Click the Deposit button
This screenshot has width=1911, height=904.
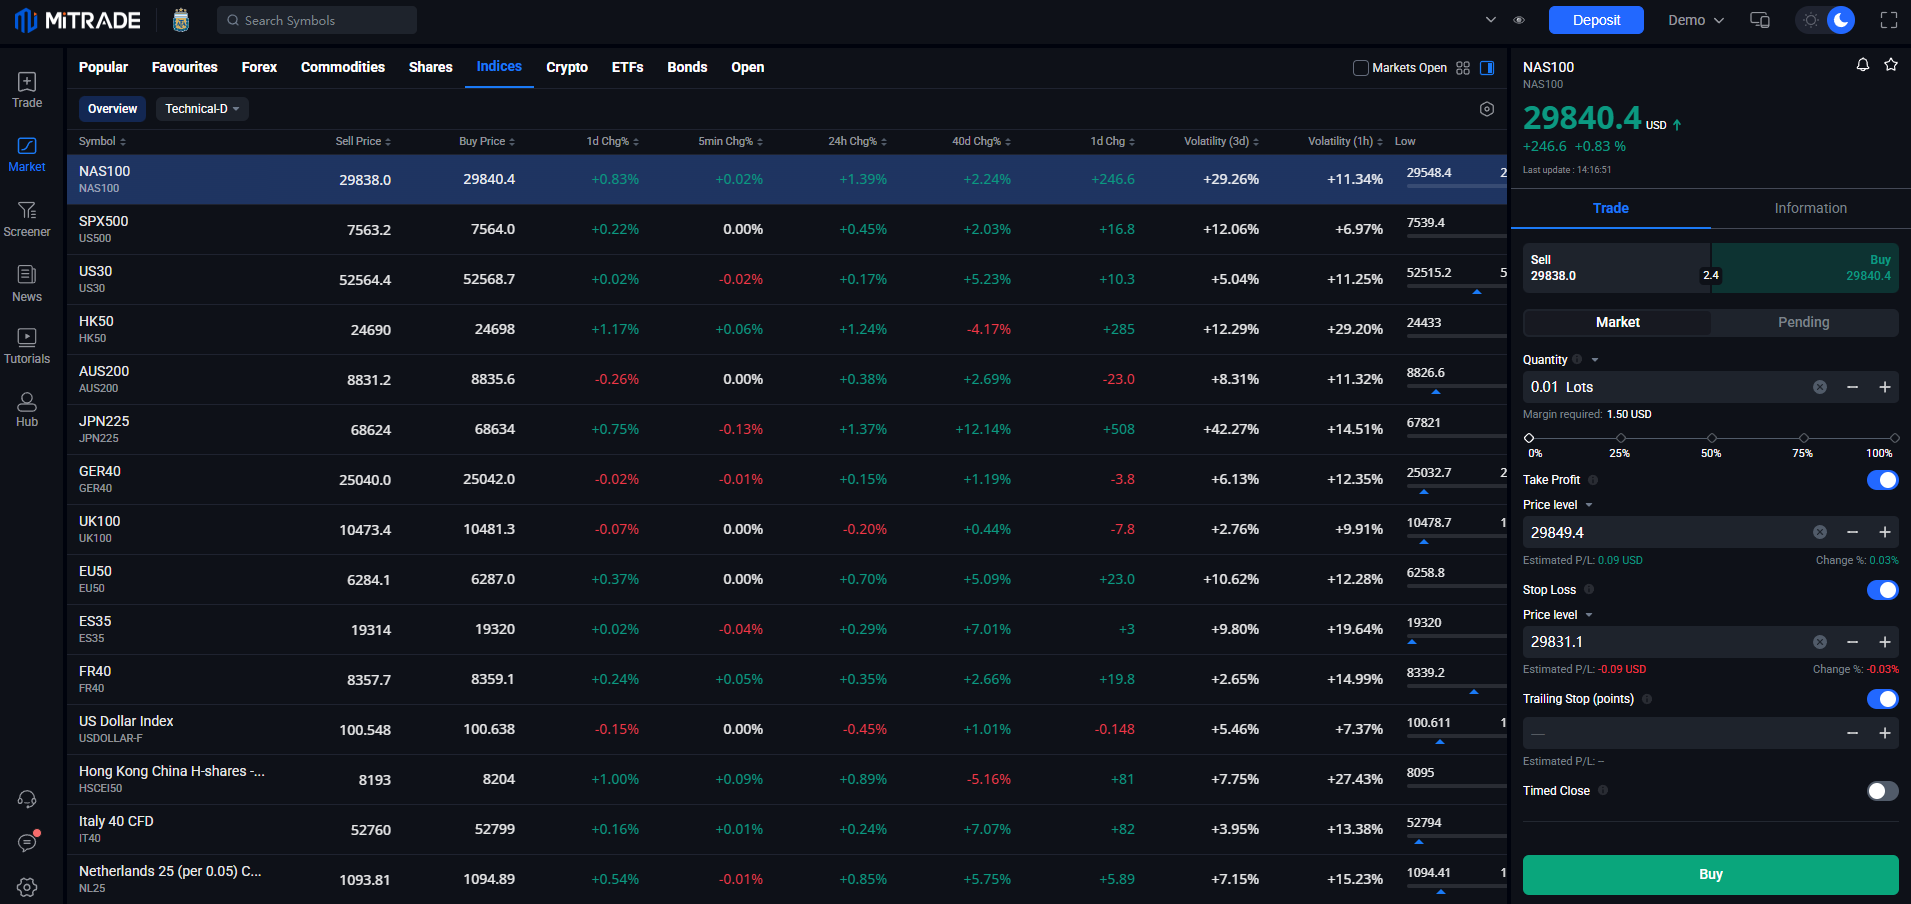[1596, 20]
